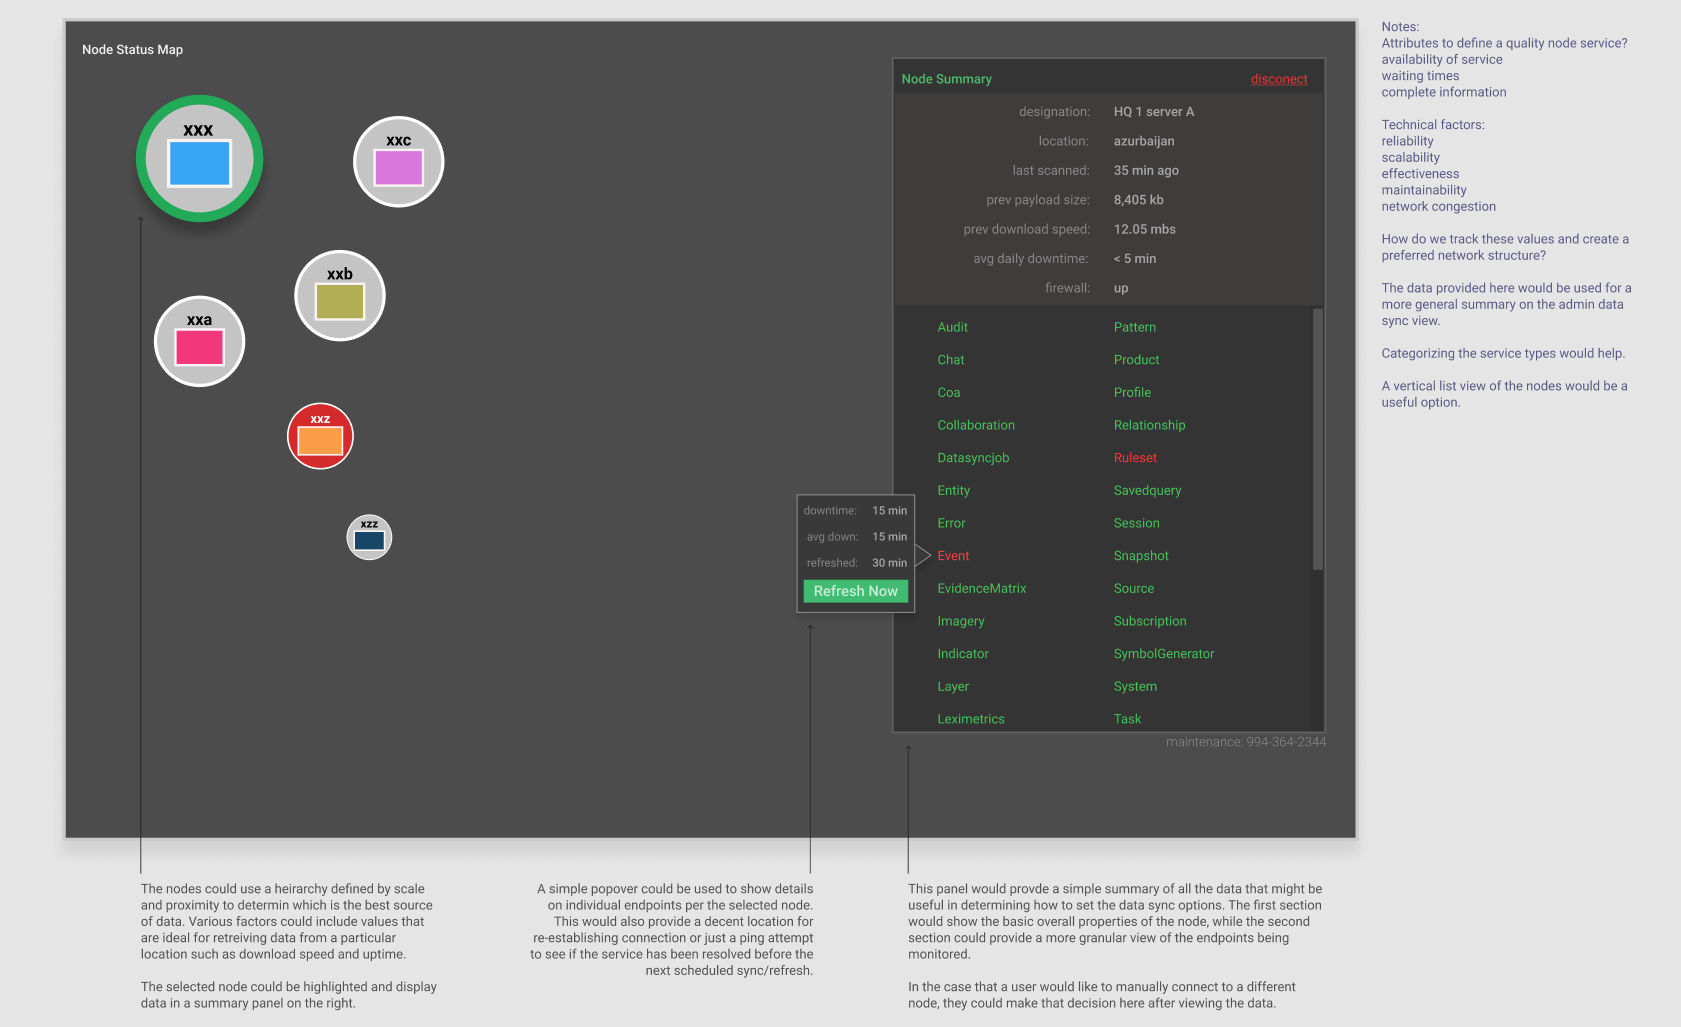Select the Datasyncjob entry in the endpoint list
Viewport: 1681px width, 1027px height.
(972, 457)
